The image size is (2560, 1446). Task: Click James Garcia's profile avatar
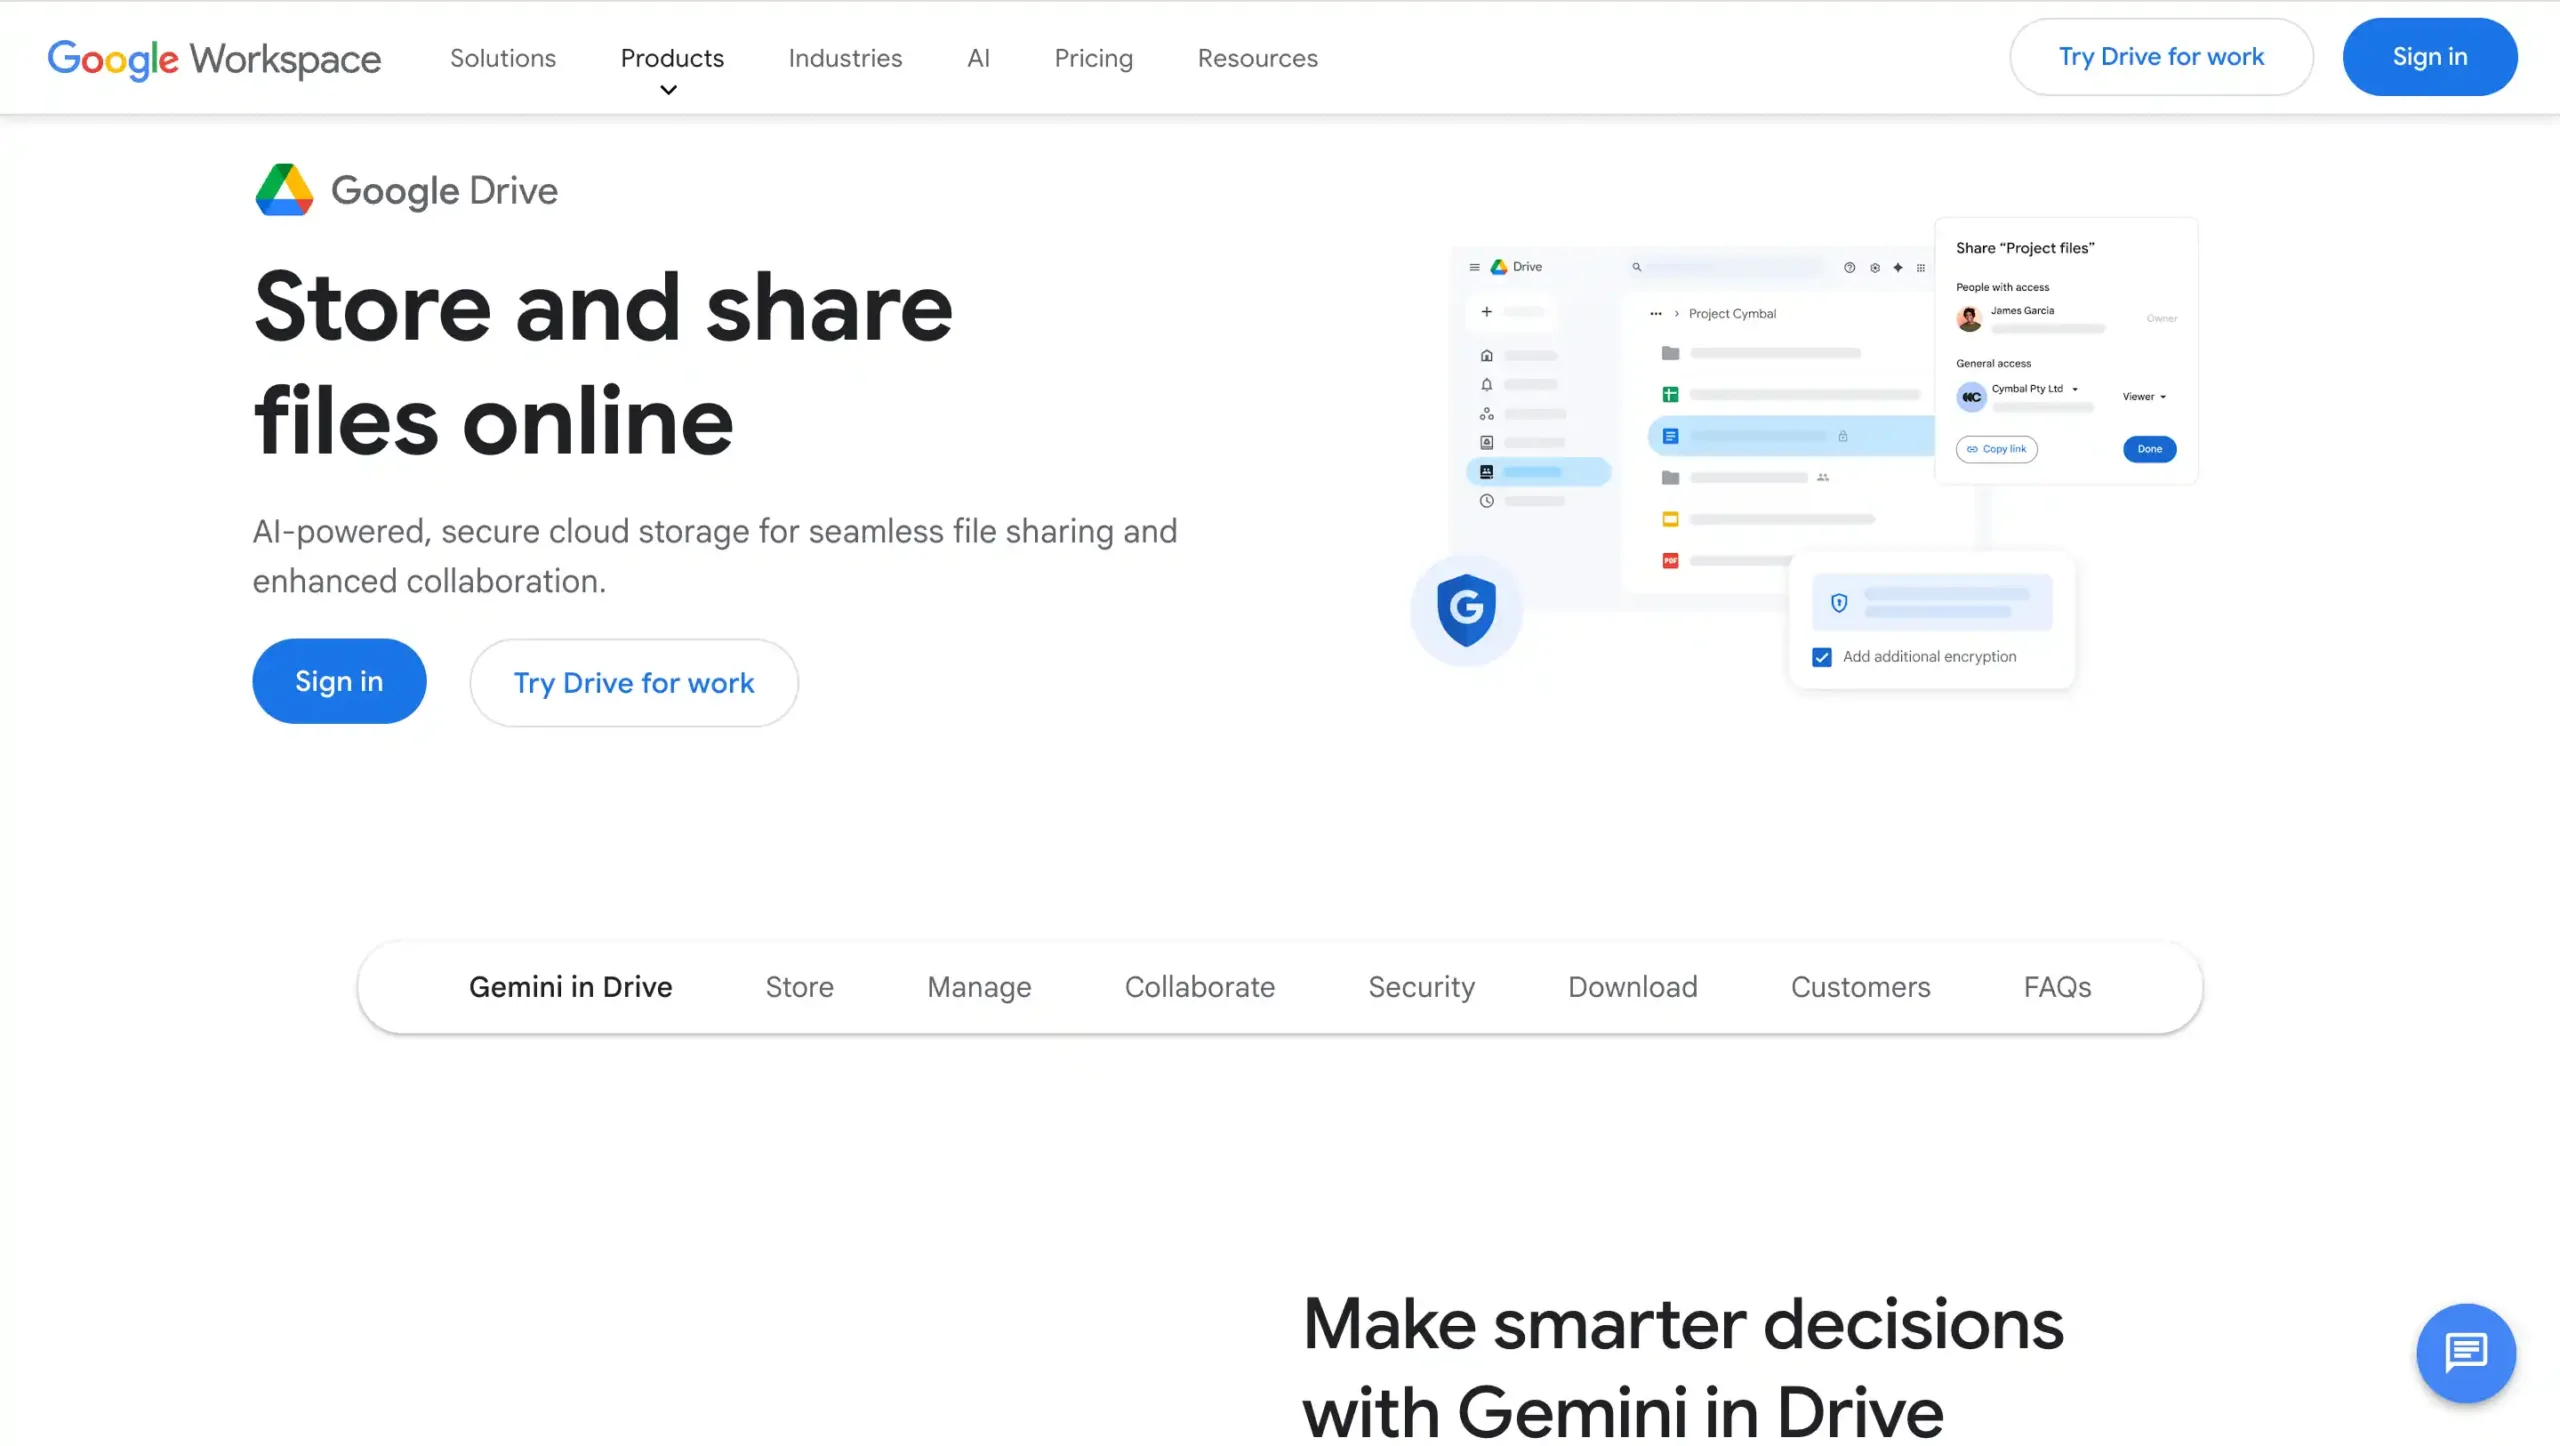click(x=1970, y=318)
